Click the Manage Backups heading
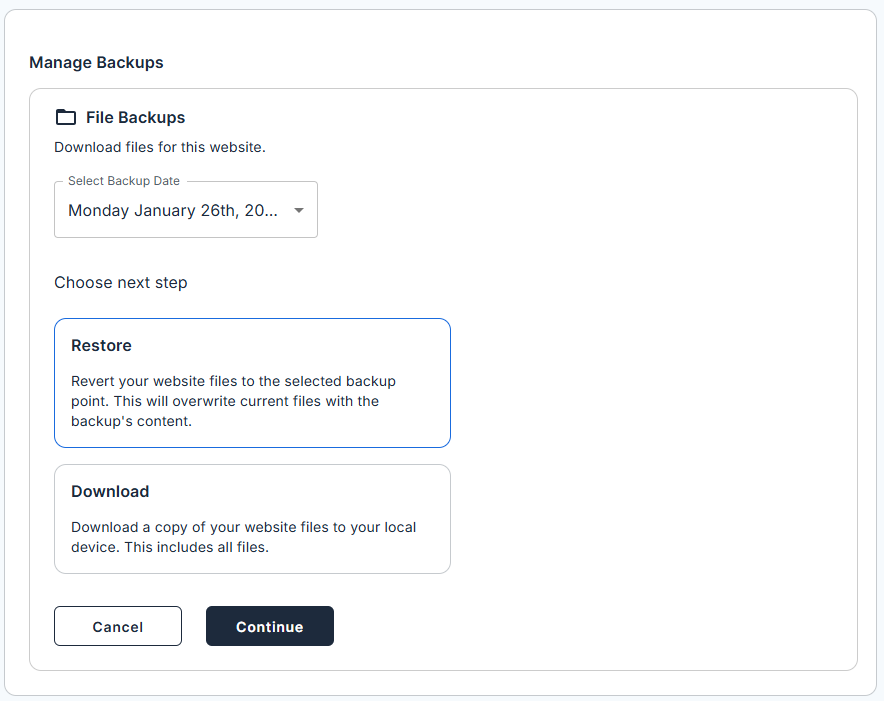 tap(96, 62)
